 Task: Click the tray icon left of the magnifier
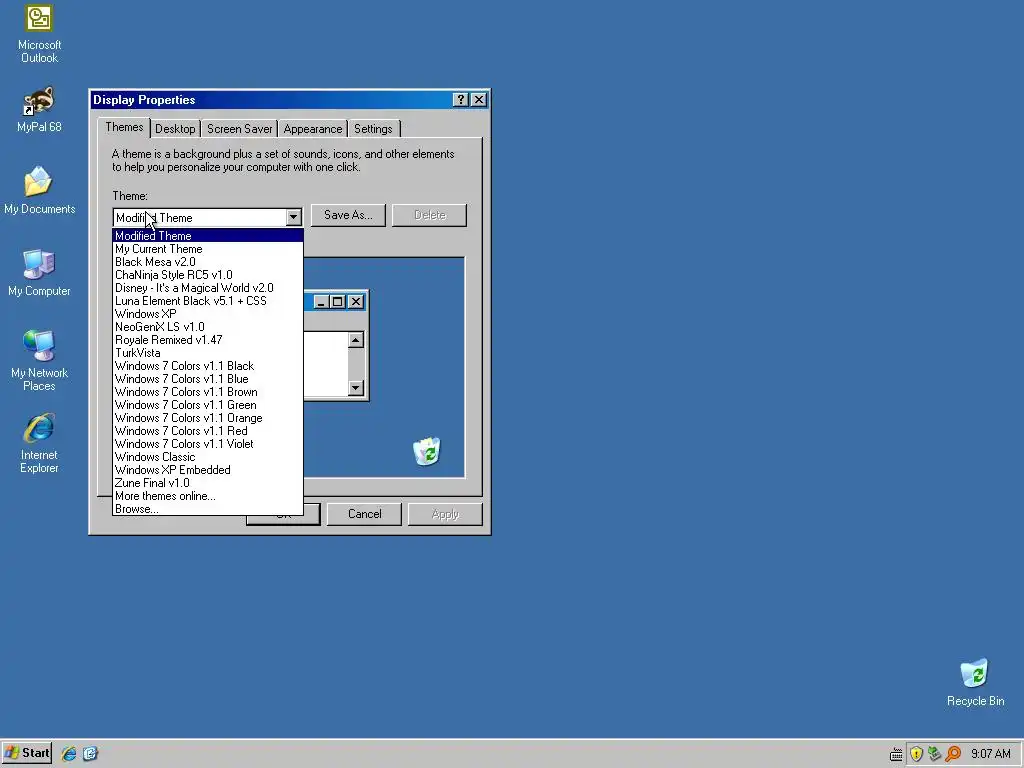coord(935,754)
